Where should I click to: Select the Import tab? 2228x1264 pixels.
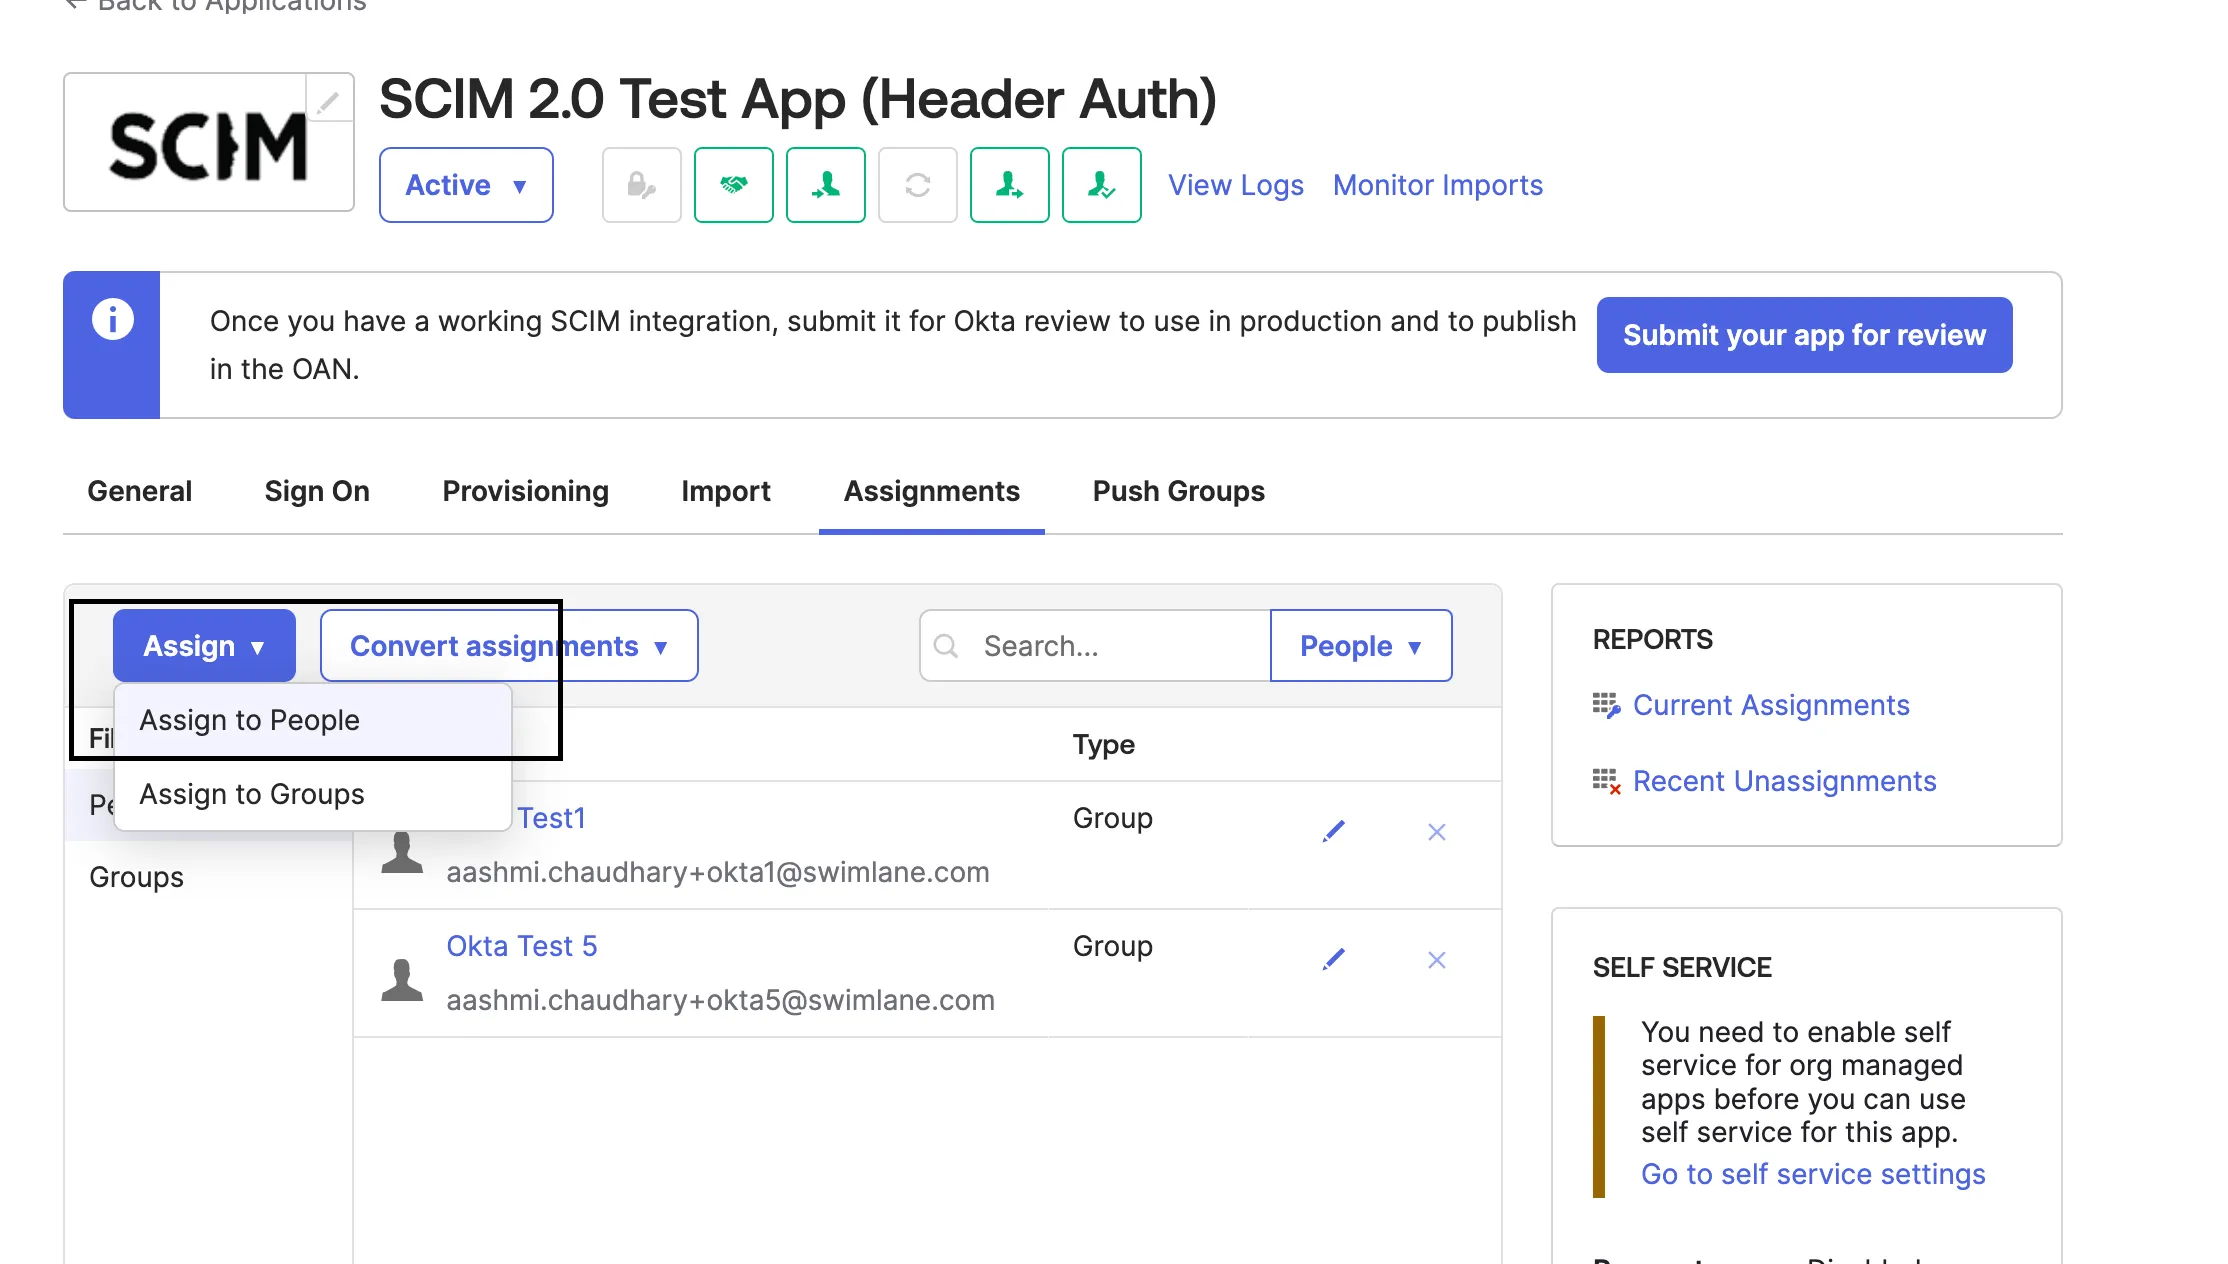[726, 491]
